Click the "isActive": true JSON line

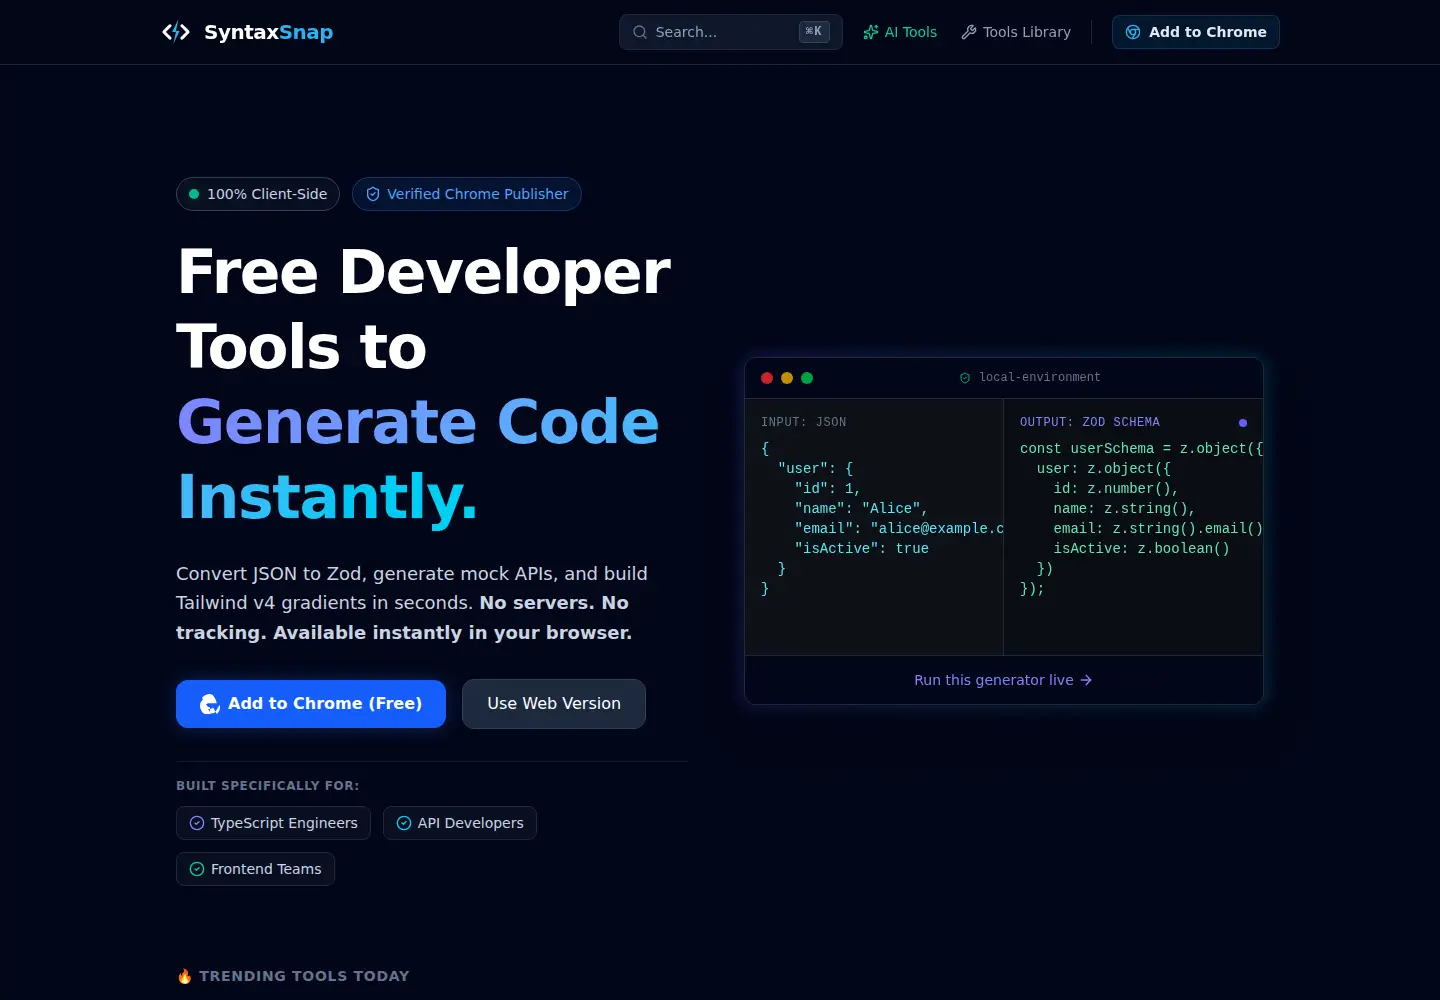pos(862,548)
